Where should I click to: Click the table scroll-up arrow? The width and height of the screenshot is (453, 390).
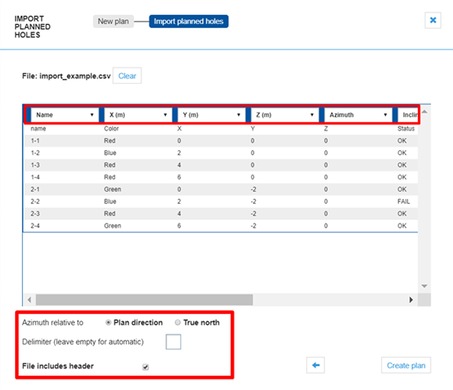(x=424, y=112)
